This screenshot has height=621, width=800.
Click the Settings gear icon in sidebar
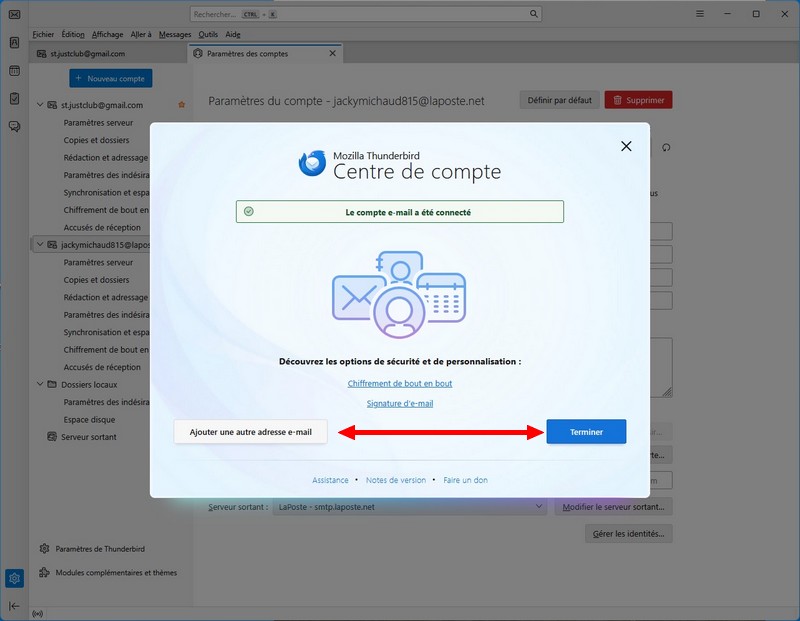[14, 578]
